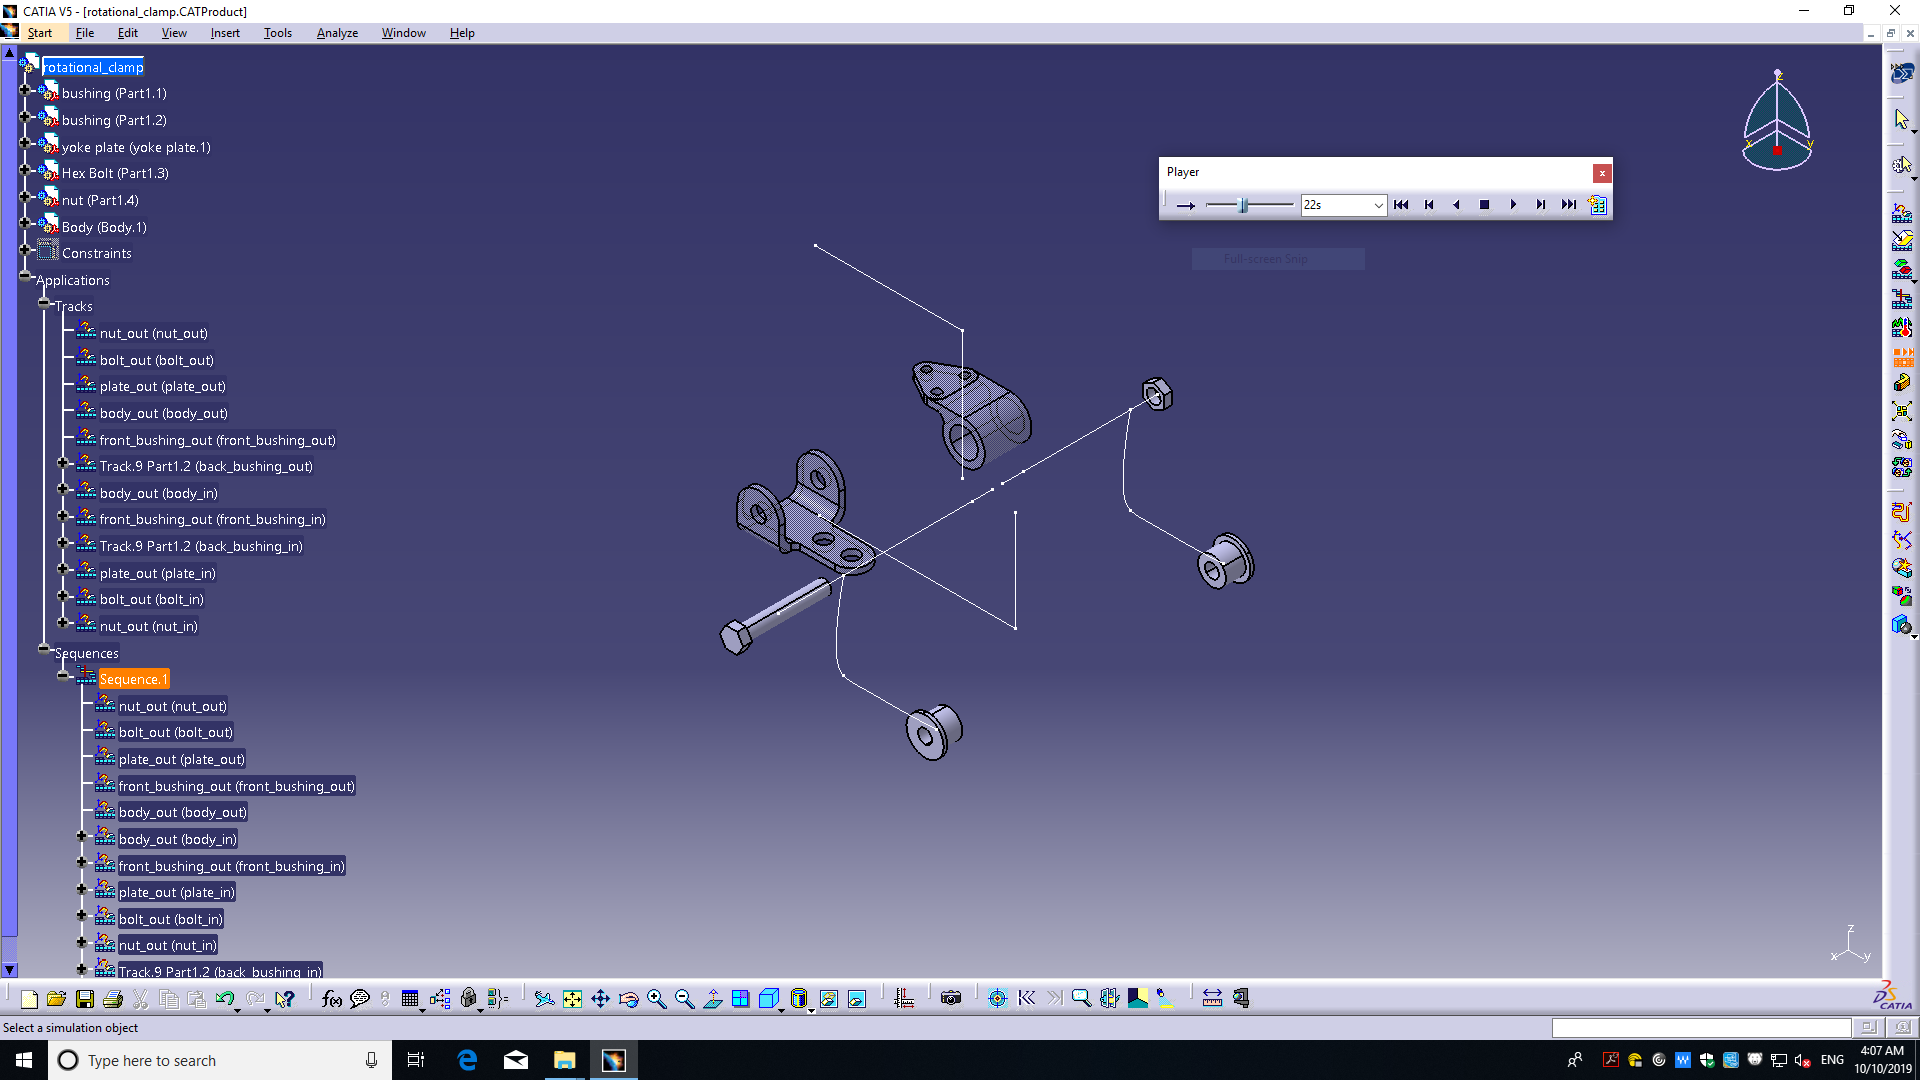Click the Zoom In magnifier icon
This screenshot has width=1920, height=1080.
pyautogui.click(x=656, y=999)
